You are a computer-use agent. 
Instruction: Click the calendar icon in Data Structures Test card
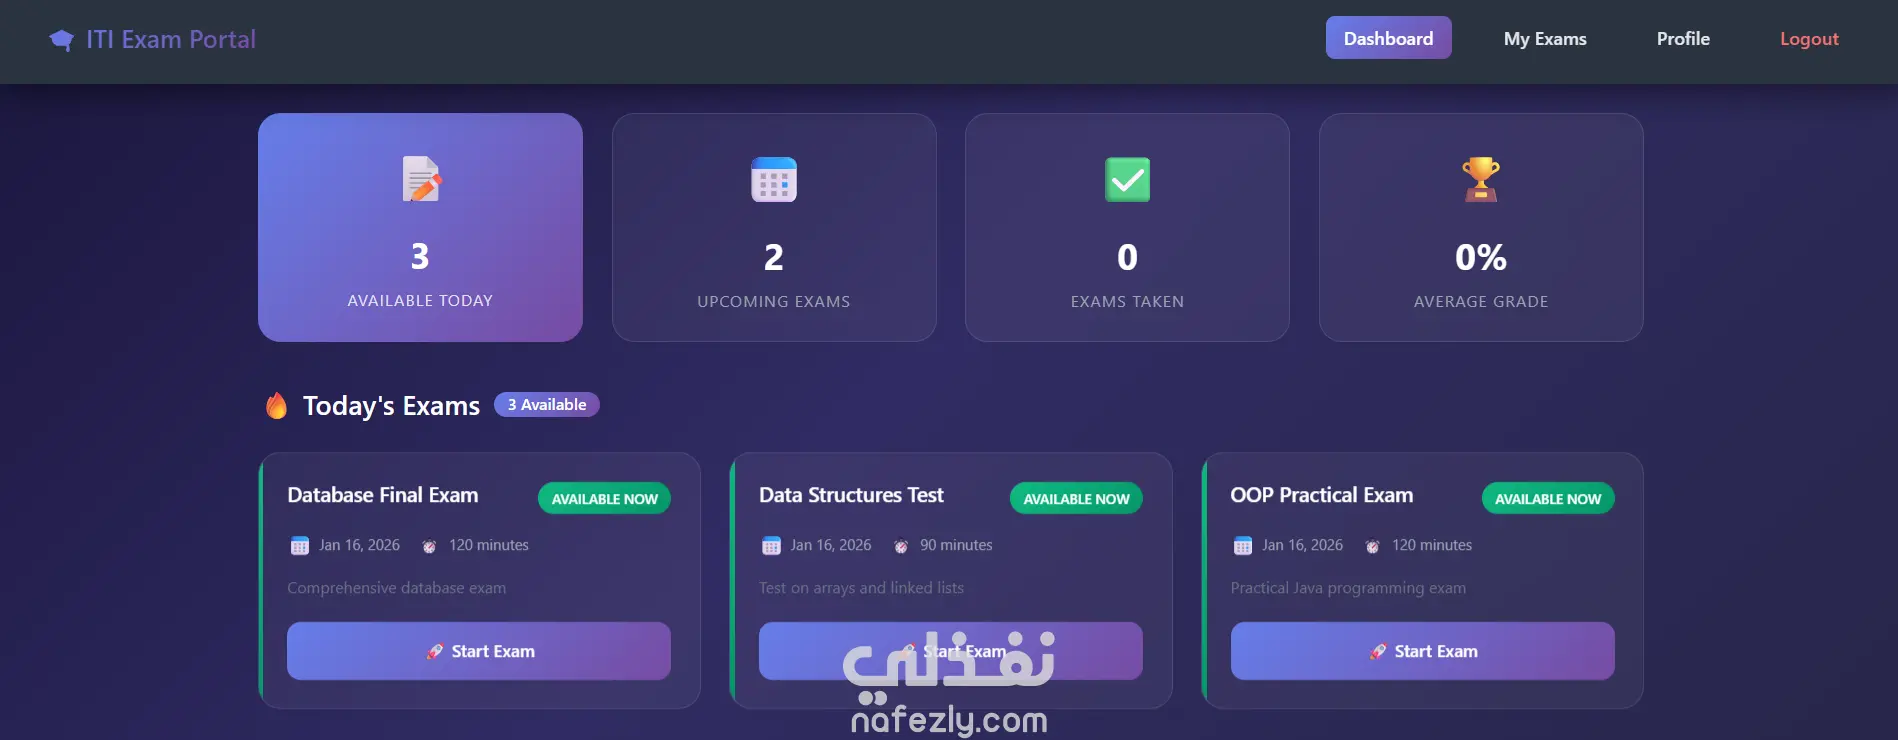771,546
